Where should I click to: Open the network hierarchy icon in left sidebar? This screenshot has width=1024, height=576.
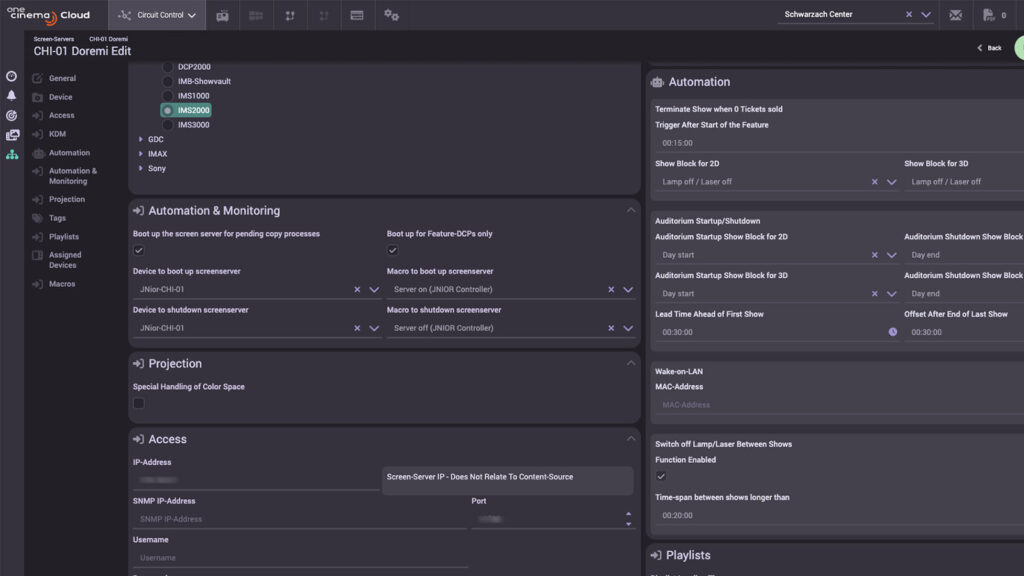click(x=11, y=154)
